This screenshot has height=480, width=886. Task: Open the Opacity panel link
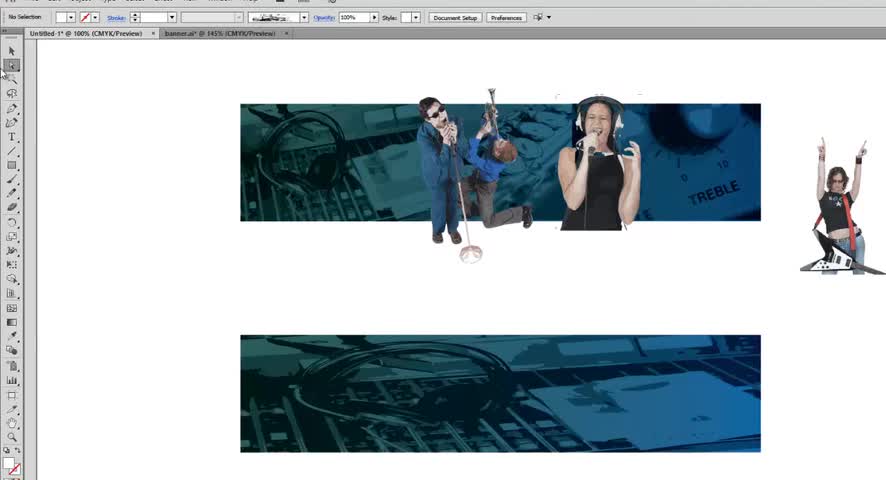tap(324, 18)
